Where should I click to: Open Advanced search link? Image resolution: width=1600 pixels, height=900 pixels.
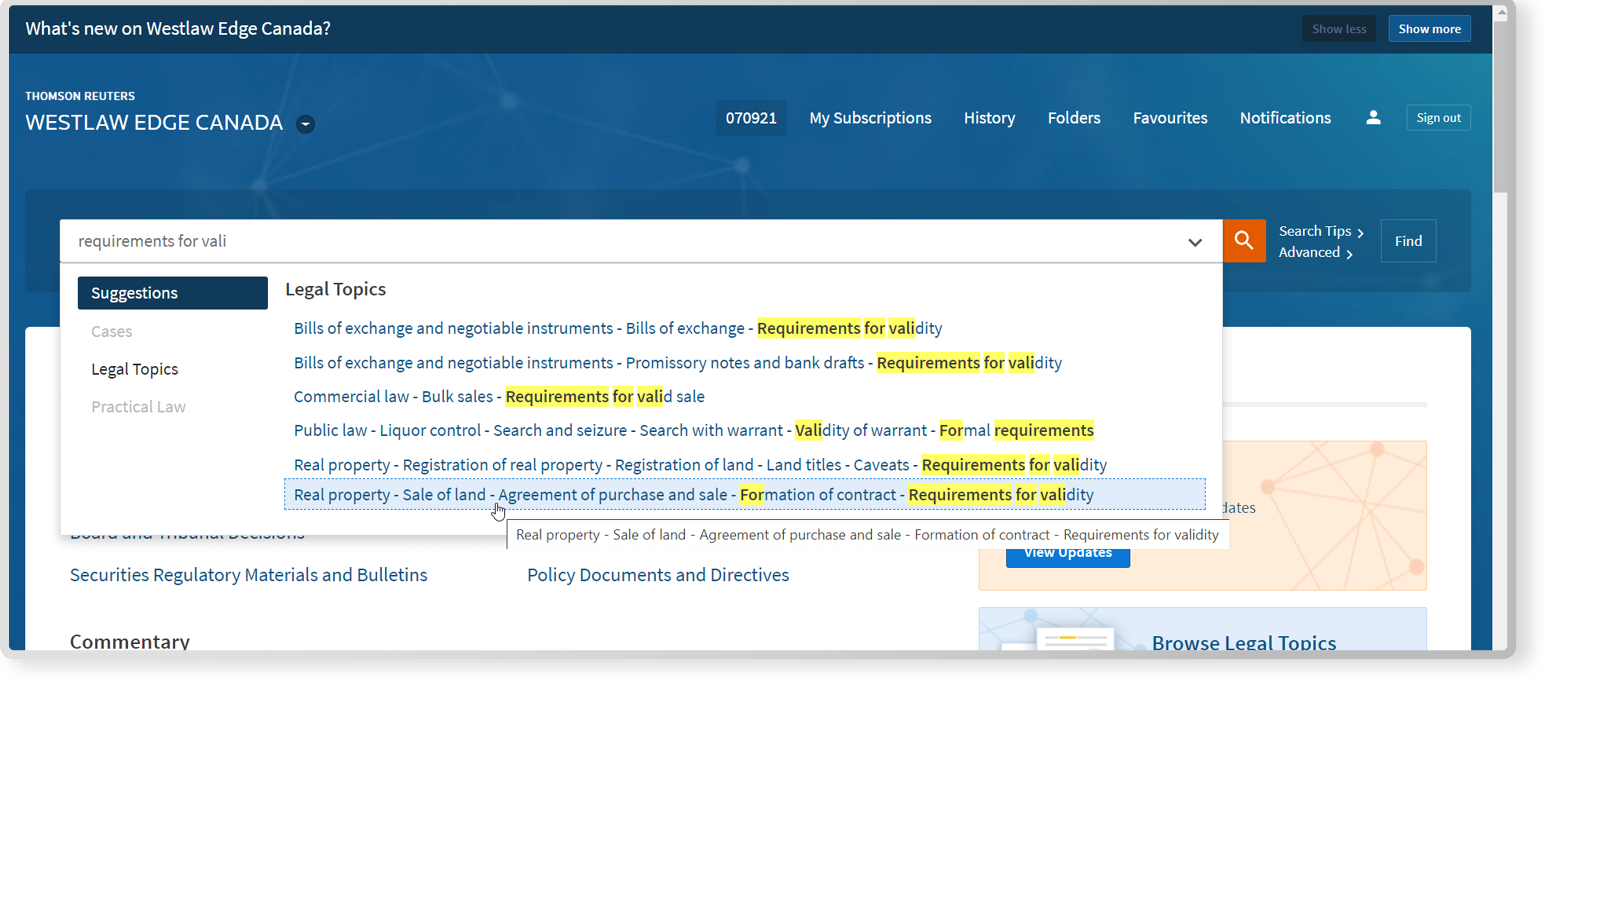coord(1315,253)
